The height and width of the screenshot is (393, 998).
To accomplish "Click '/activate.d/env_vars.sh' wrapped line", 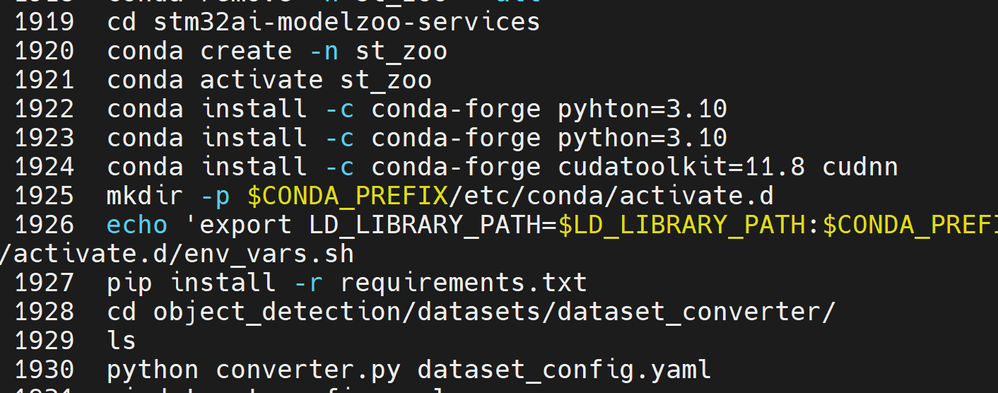I will pyautogui.click(x=177, y=254).
